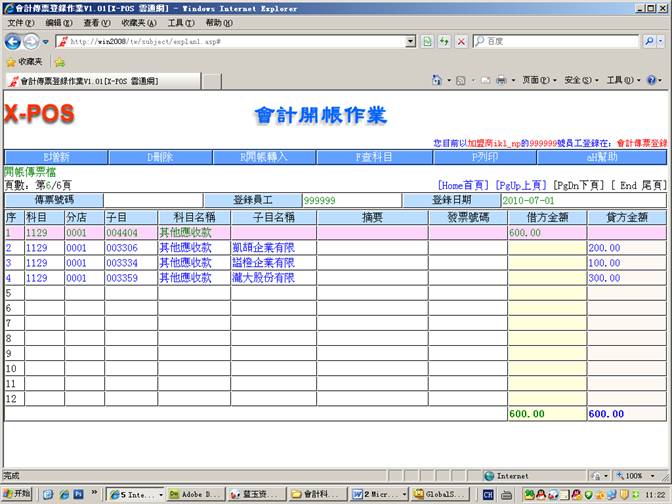This screenshot has height=504, width=672.
Task: Click the search magnifier icon
Action: pos(648,41)
